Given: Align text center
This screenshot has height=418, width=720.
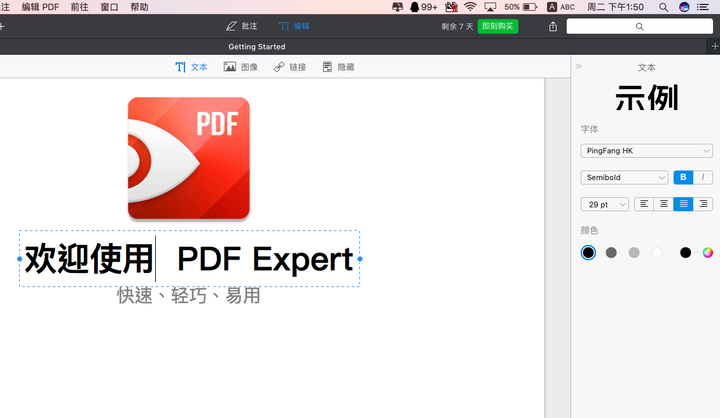Looking at the screenshot, I should pos(664,204).
